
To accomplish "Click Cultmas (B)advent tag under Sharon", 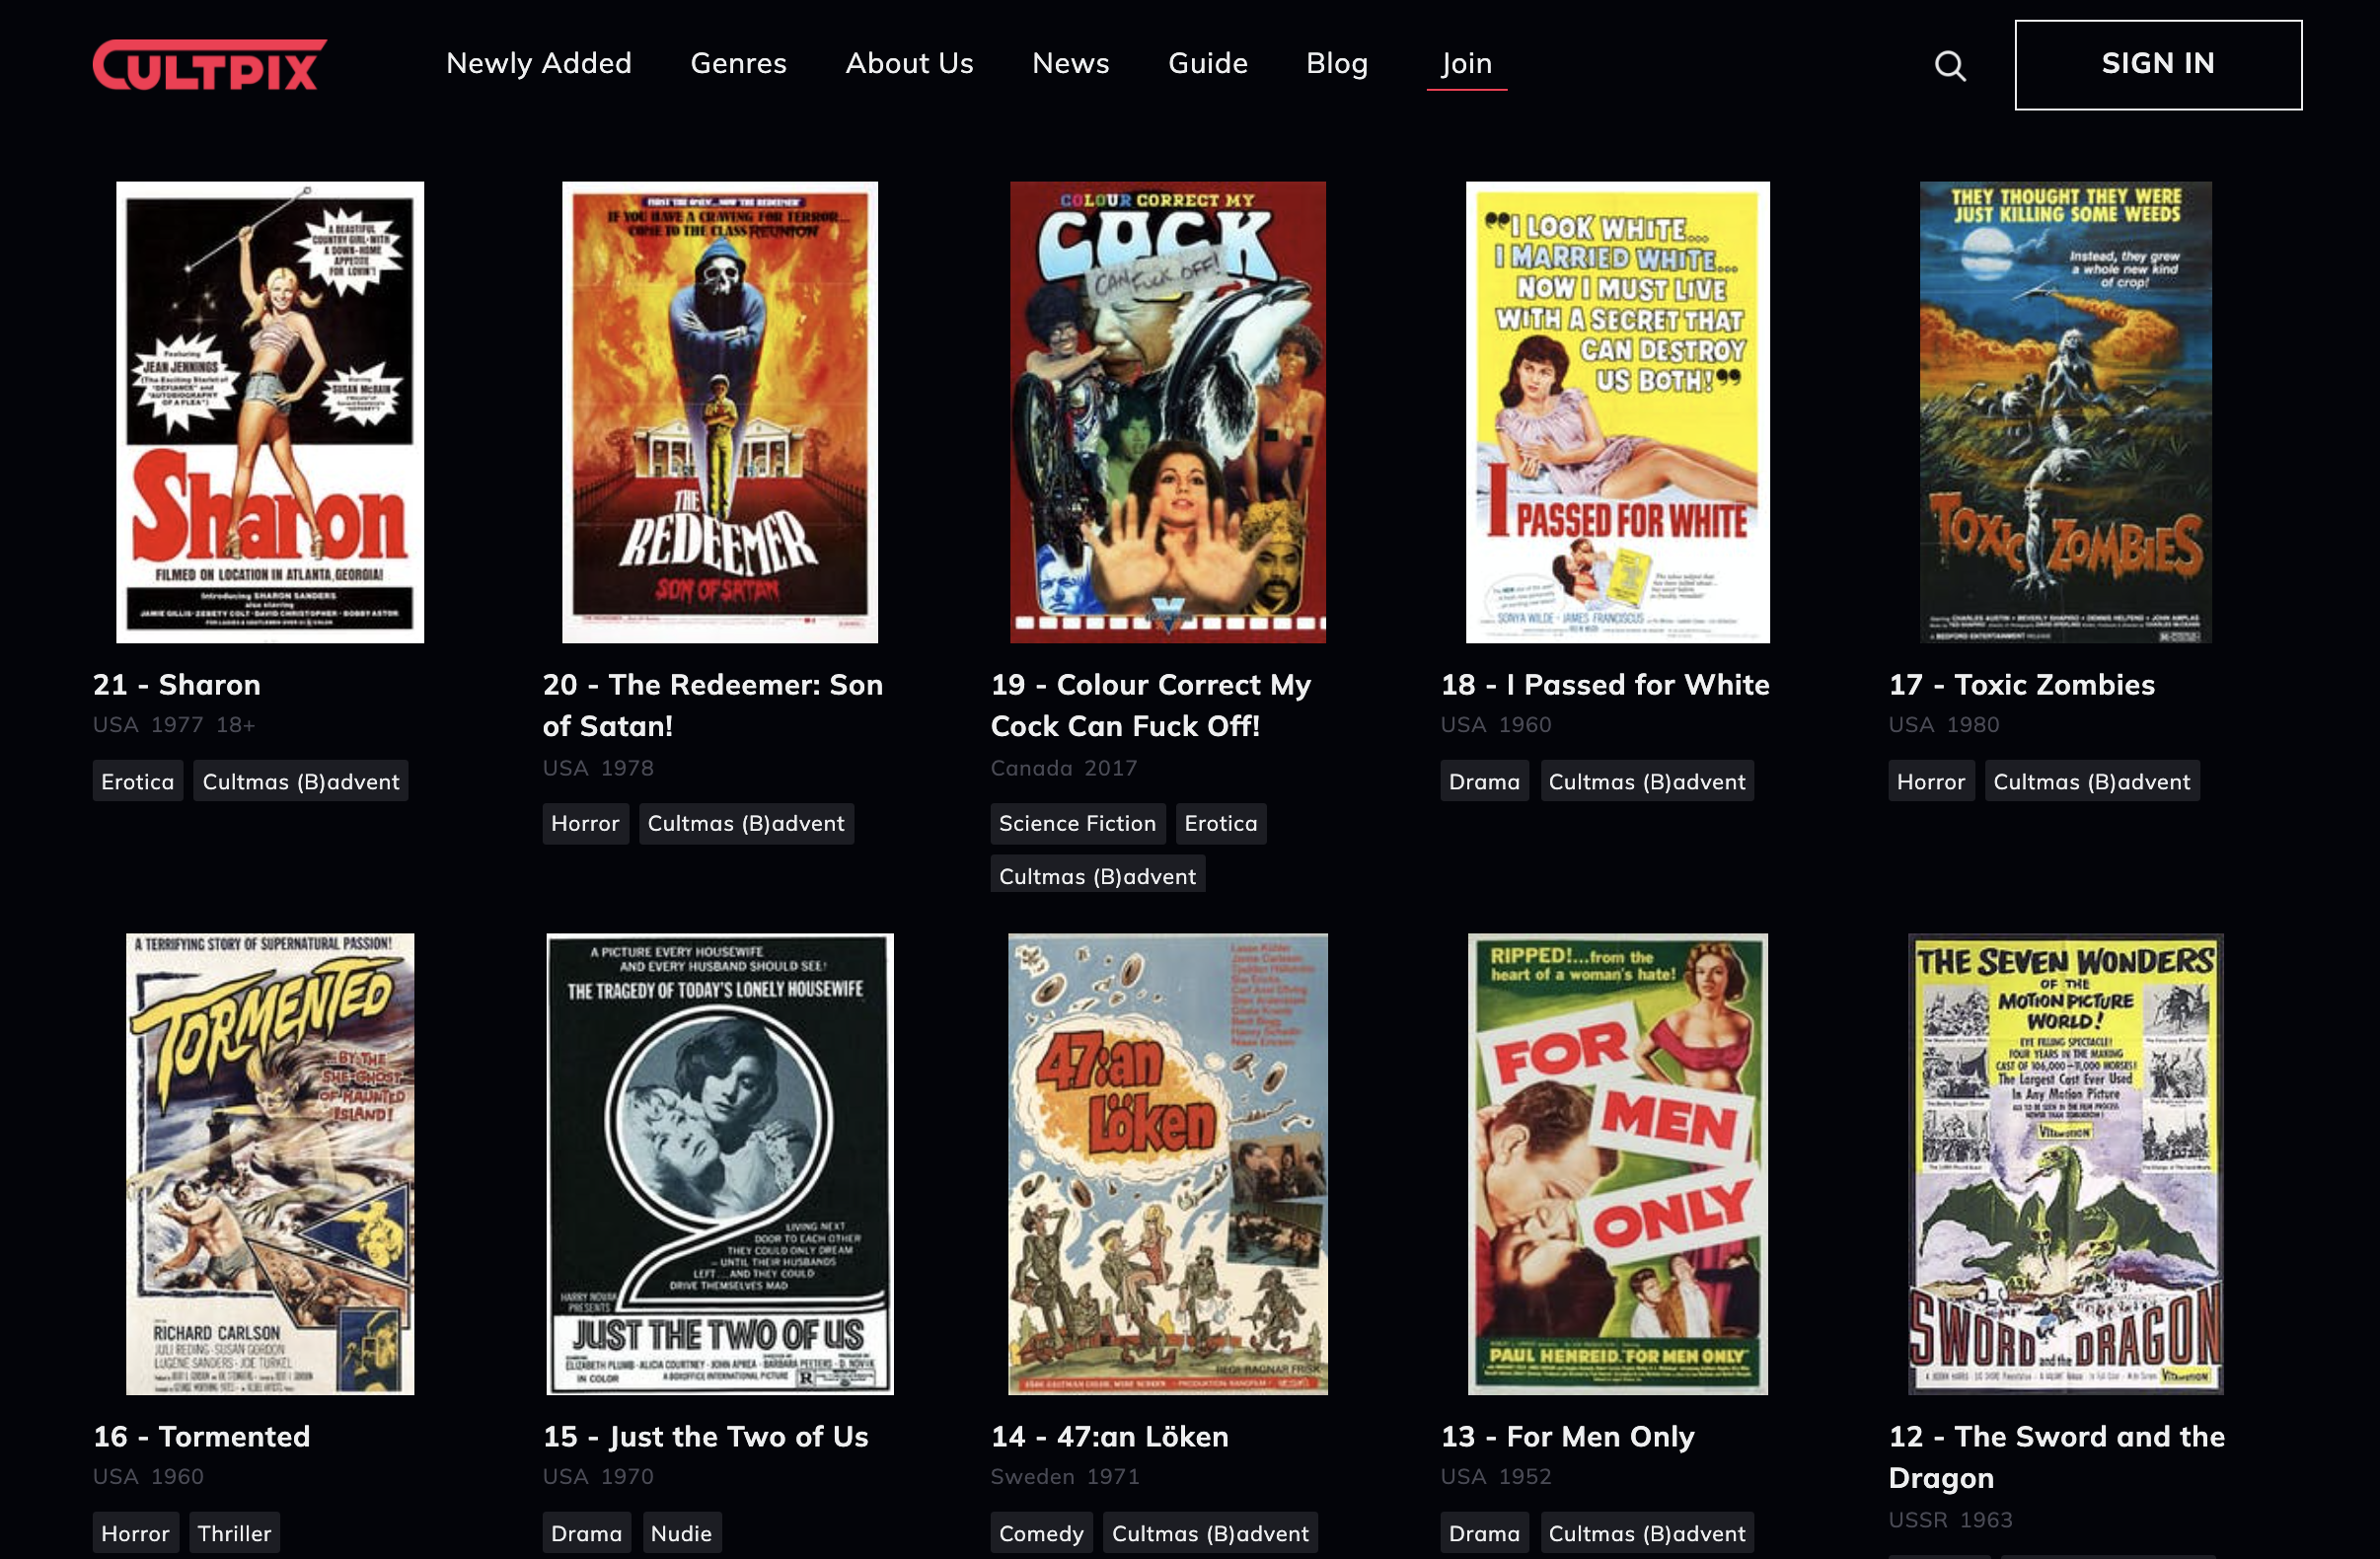I will pos(301,781).
